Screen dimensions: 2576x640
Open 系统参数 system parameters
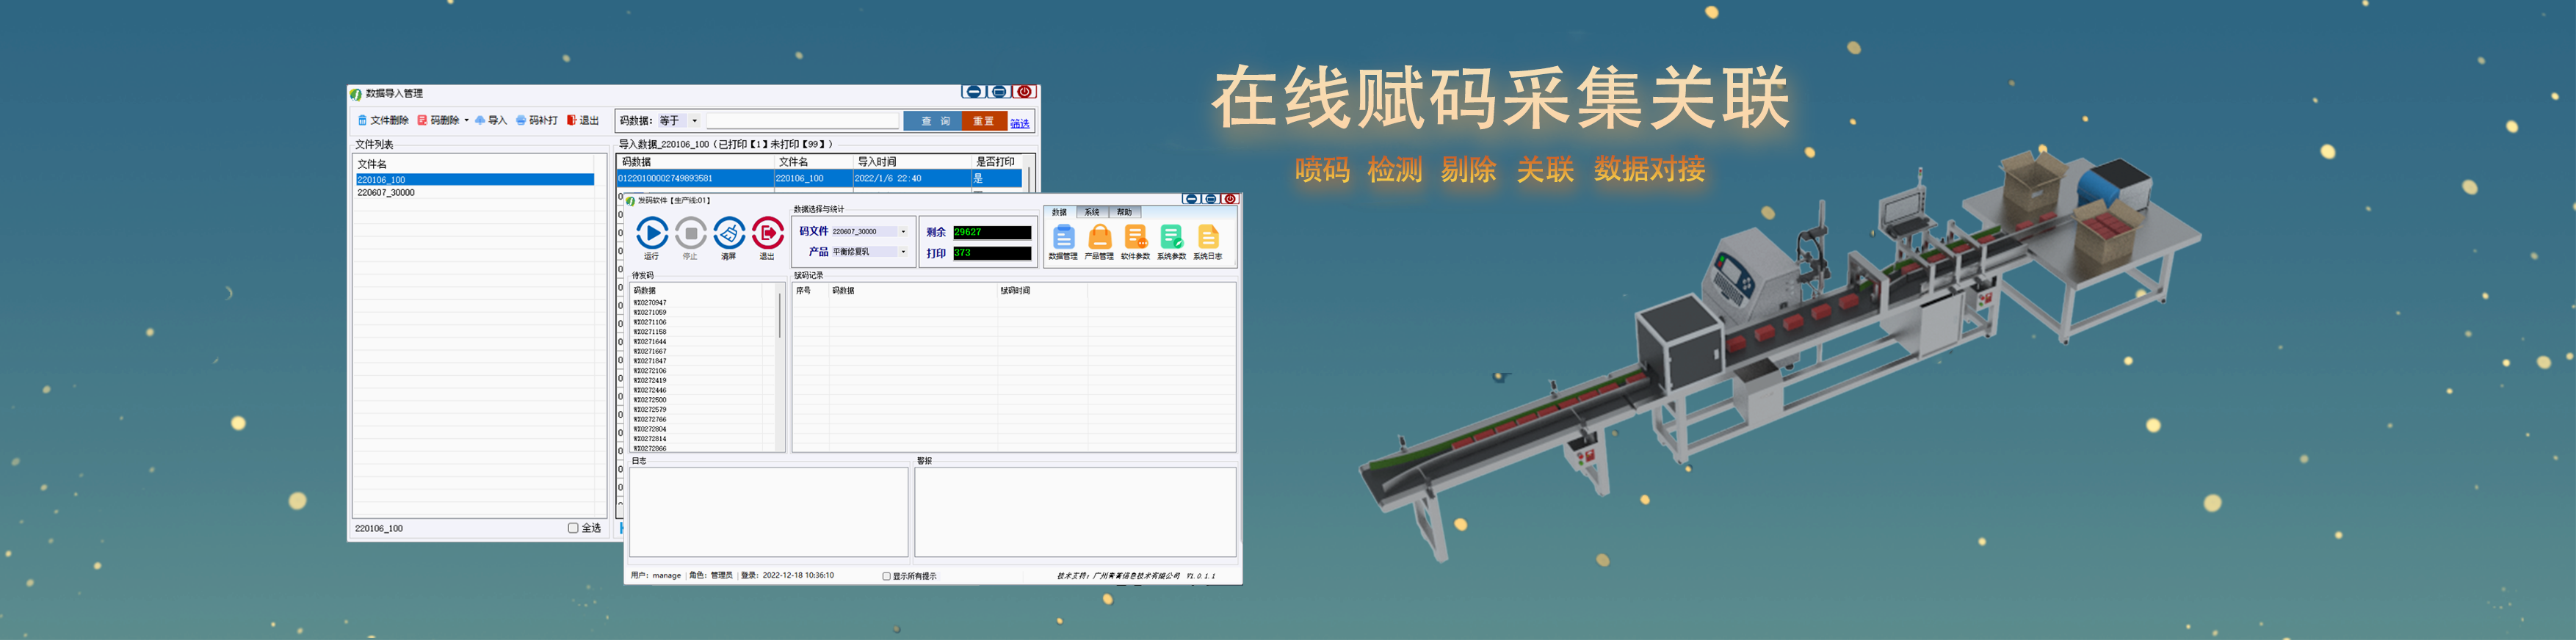1171,238
